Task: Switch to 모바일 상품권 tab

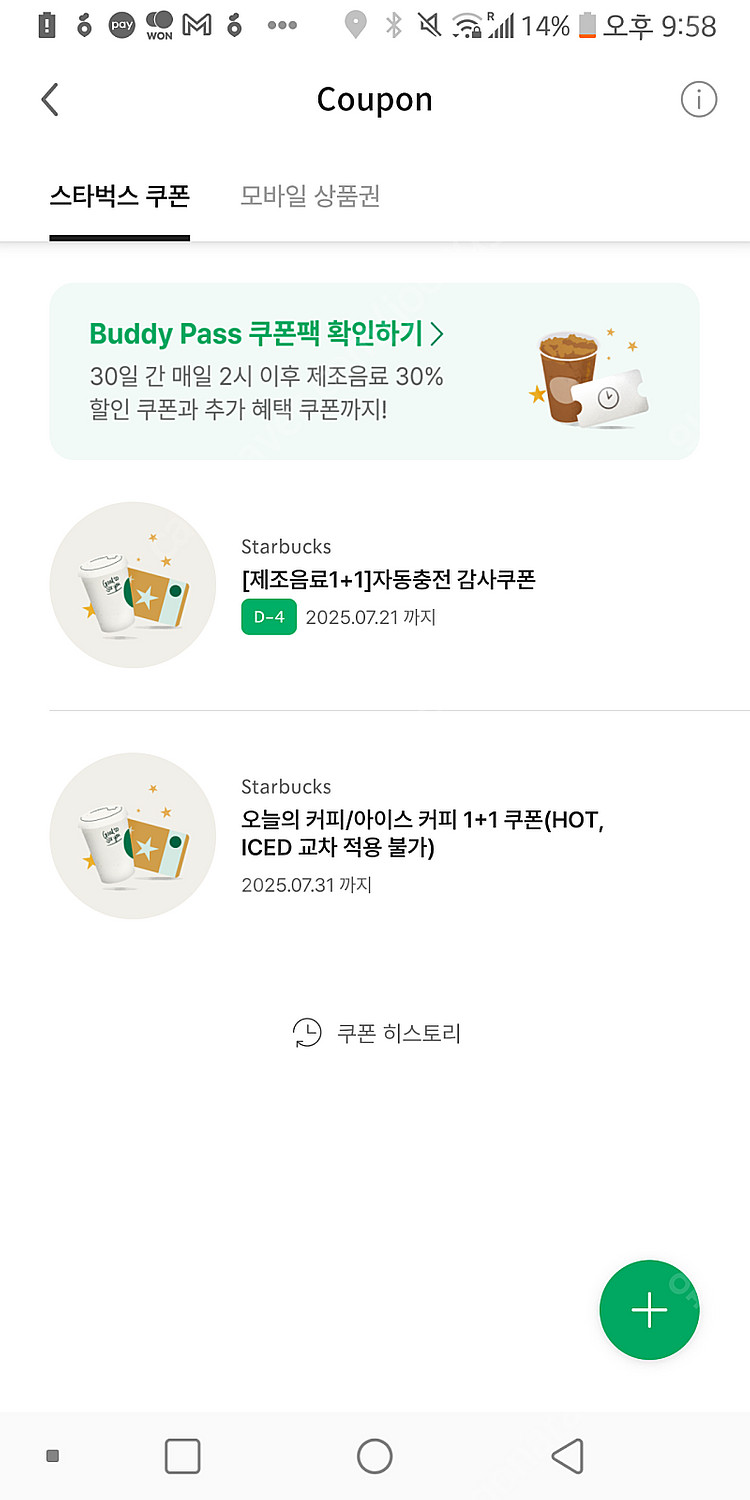Action: [x=310, y=196]
